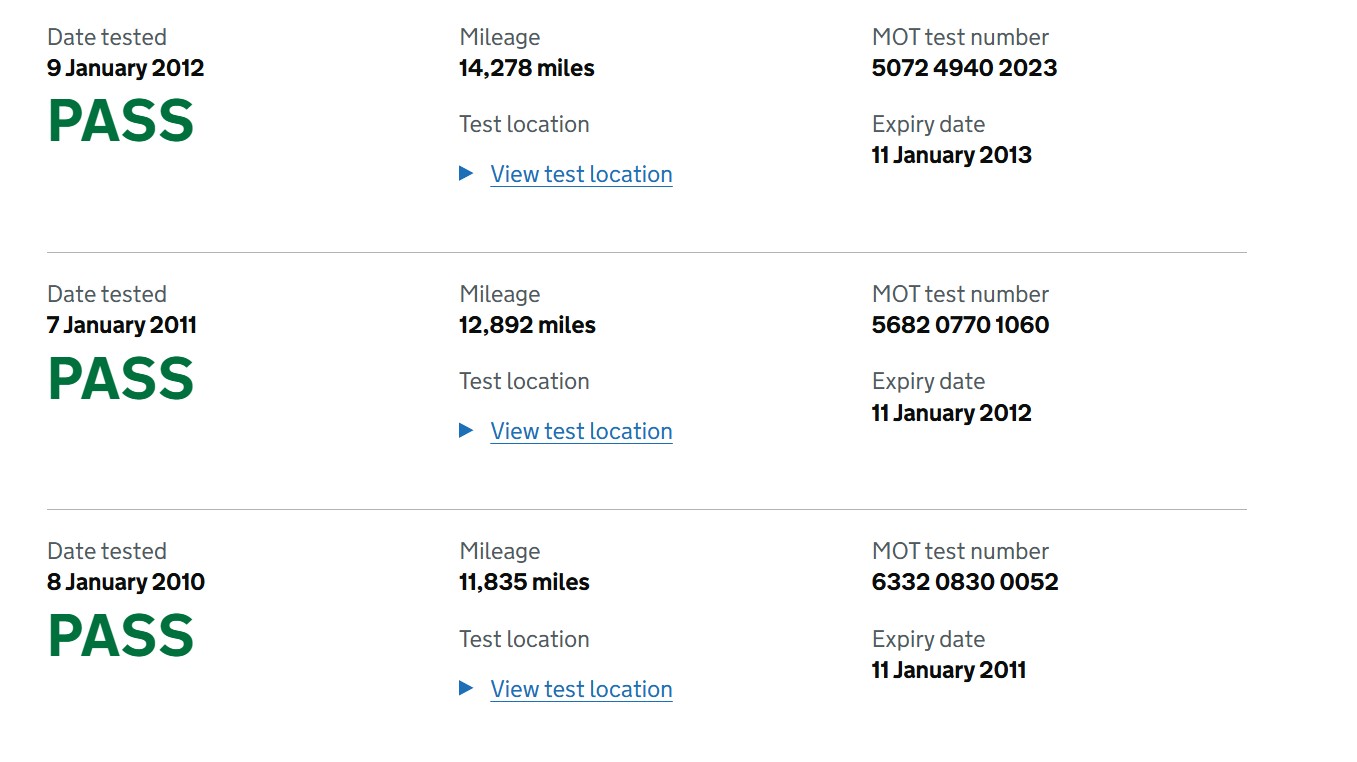The width and height of the screenshot is (1357, 762).
Task: Click the date tested 8 January 2010
Action: [x=125, y=582]
